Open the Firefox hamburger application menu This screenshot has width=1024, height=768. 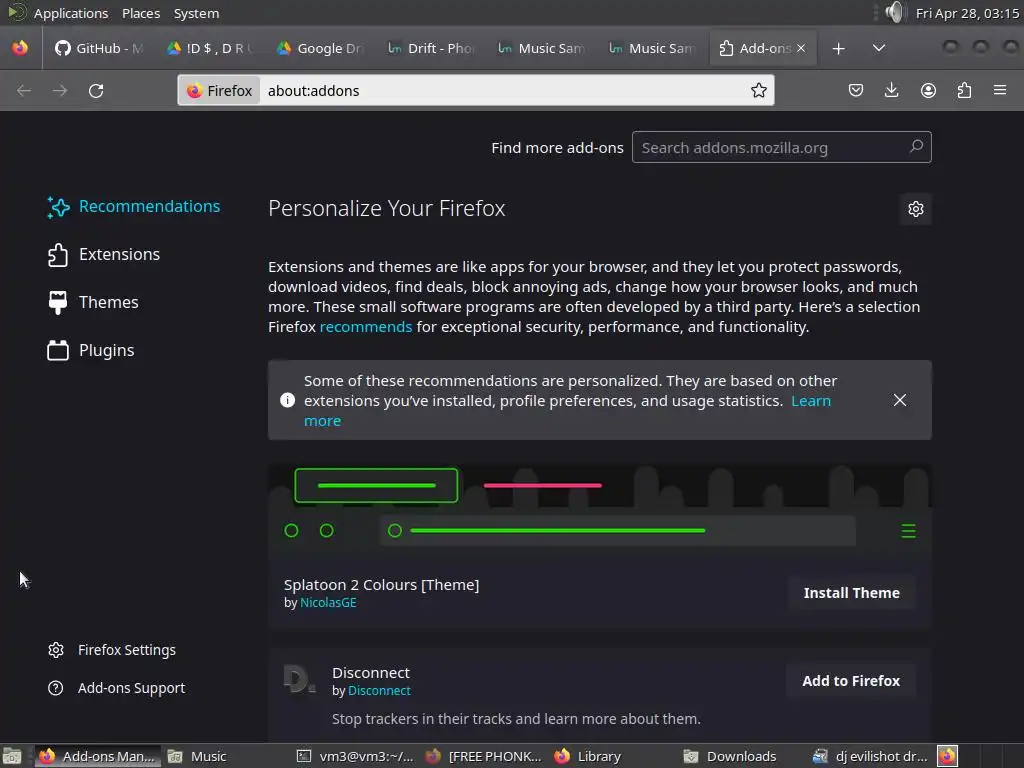[x=1000, y=90]
